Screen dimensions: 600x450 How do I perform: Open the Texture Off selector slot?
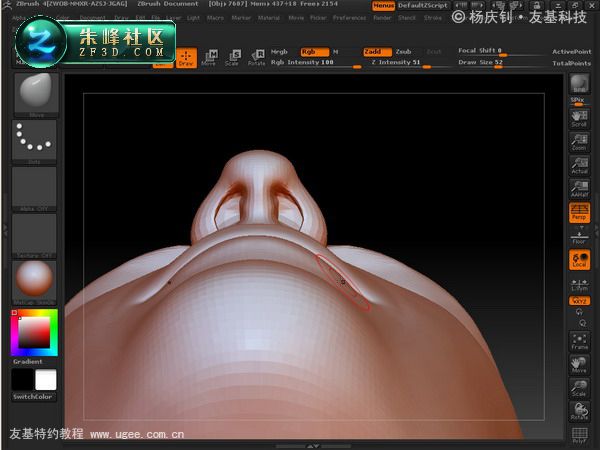(34, 236)
